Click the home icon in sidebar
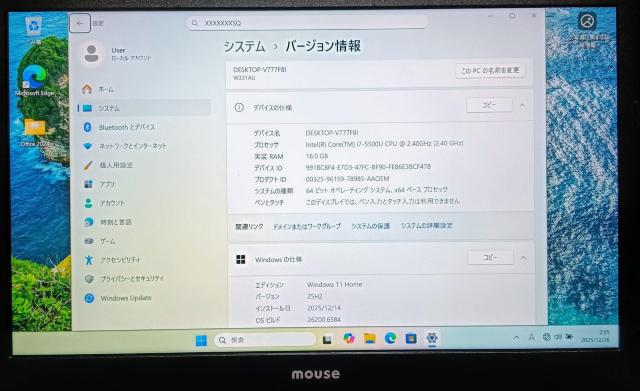 87,89
